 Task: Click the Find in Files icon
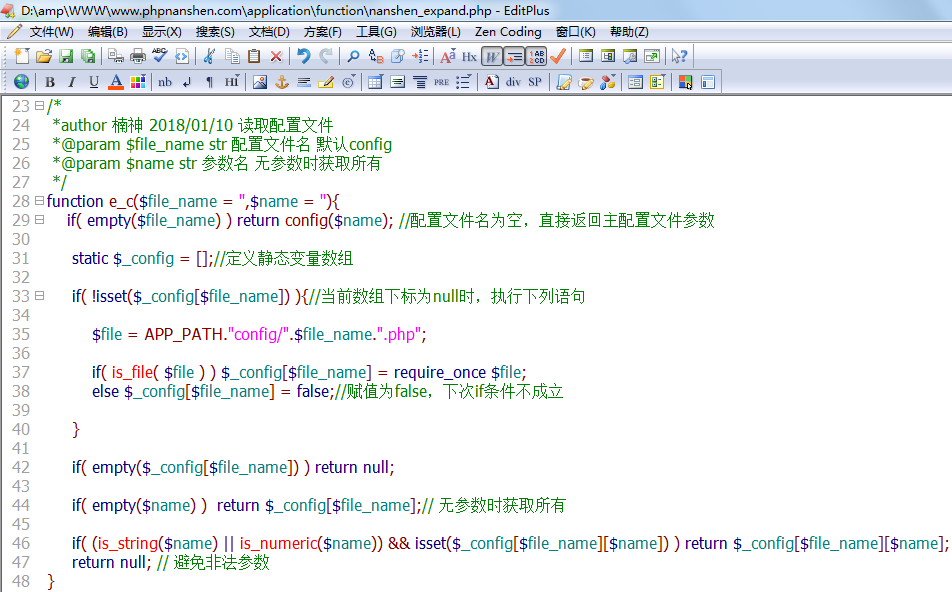tap(398, 56)
